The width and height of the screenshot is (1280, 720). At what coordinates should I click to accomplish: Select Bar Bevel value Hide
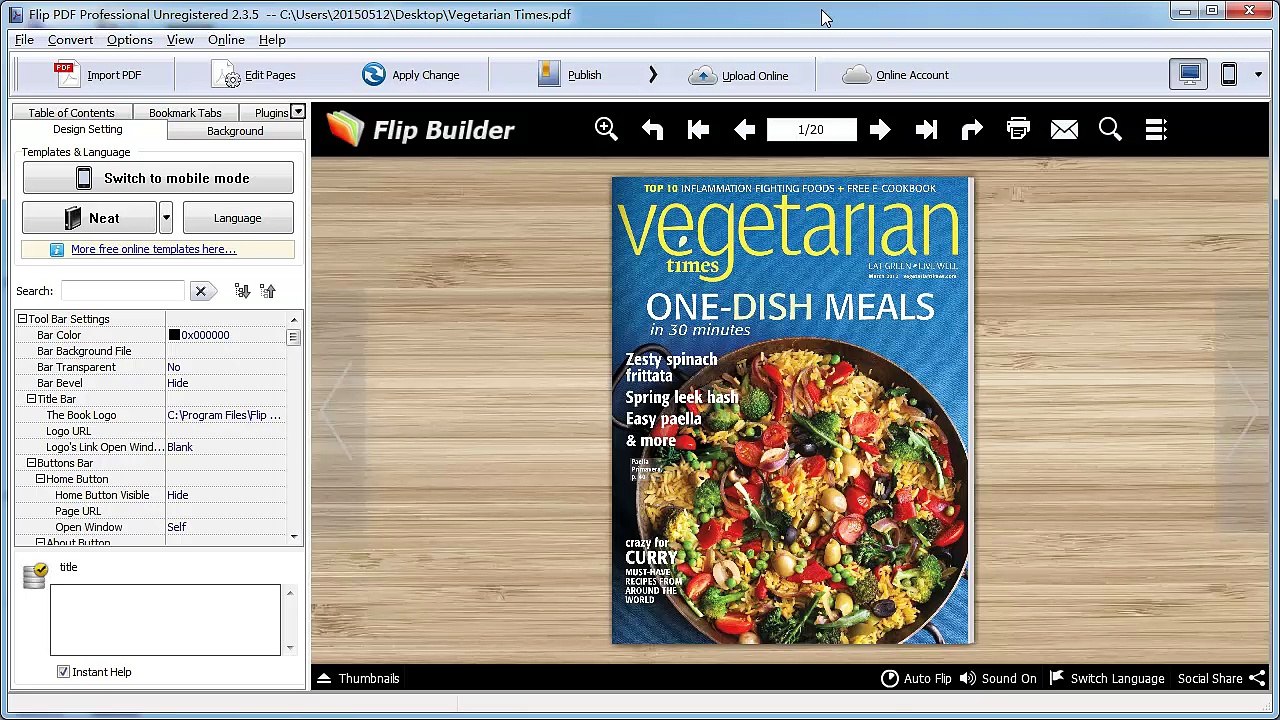[x=178, y=383]
